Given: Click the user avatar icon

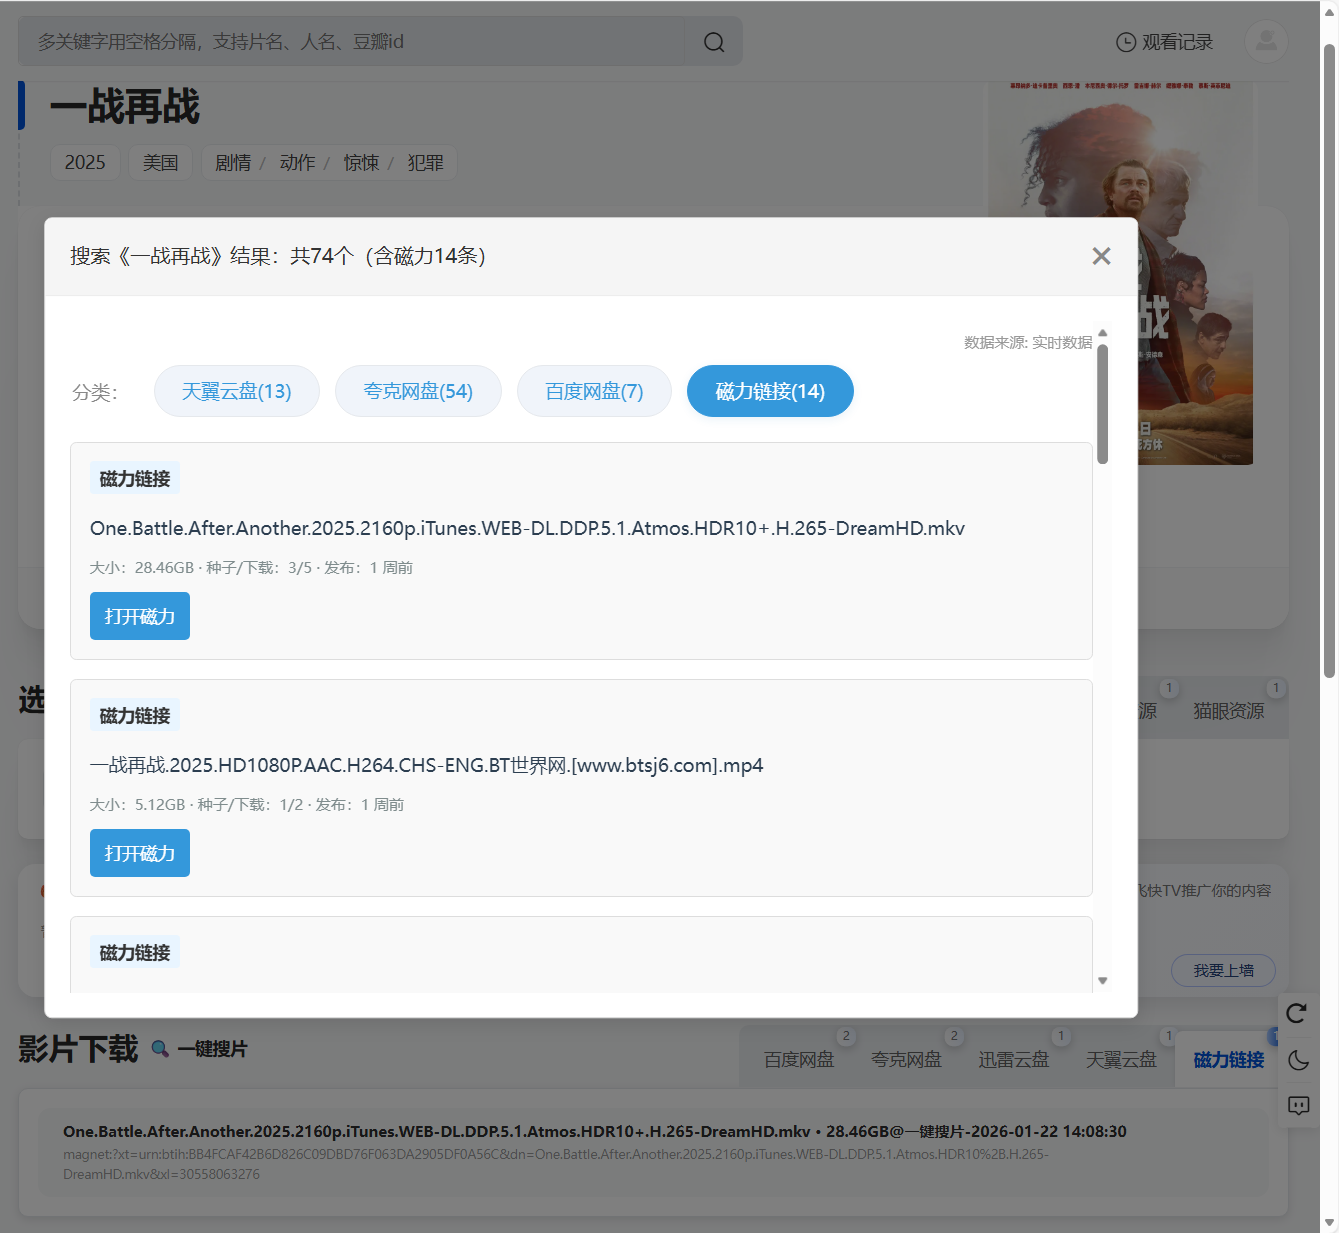Looking at the screenshot, I should [x=1265, y=41].
